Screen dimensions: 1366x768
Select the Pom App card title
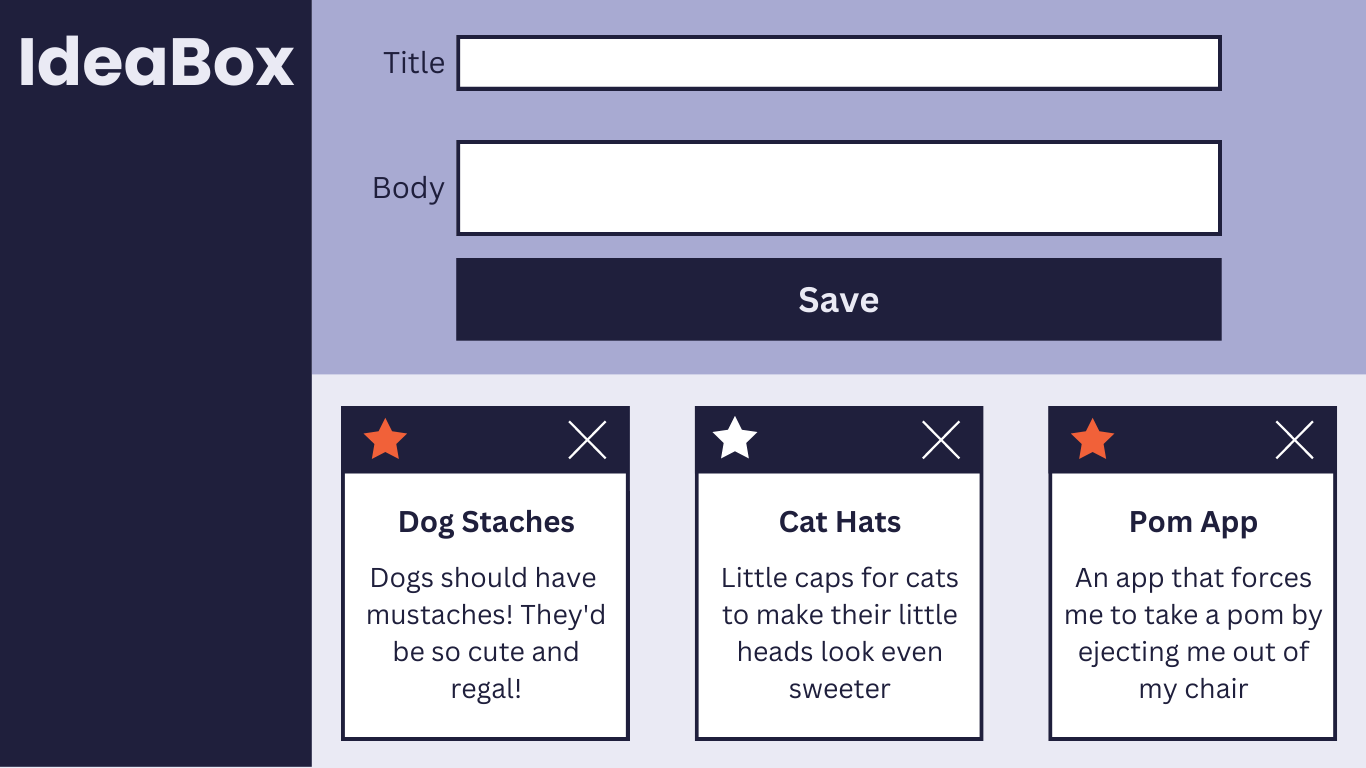point(1193,522)
